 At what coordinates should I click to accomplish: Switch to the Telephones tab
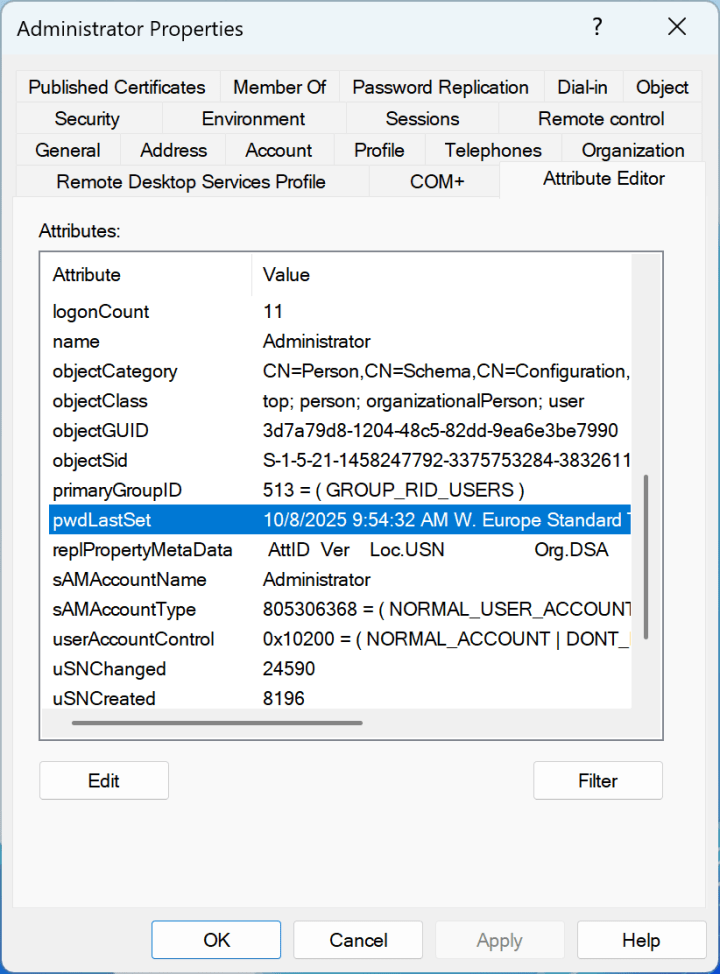(492, 149)
